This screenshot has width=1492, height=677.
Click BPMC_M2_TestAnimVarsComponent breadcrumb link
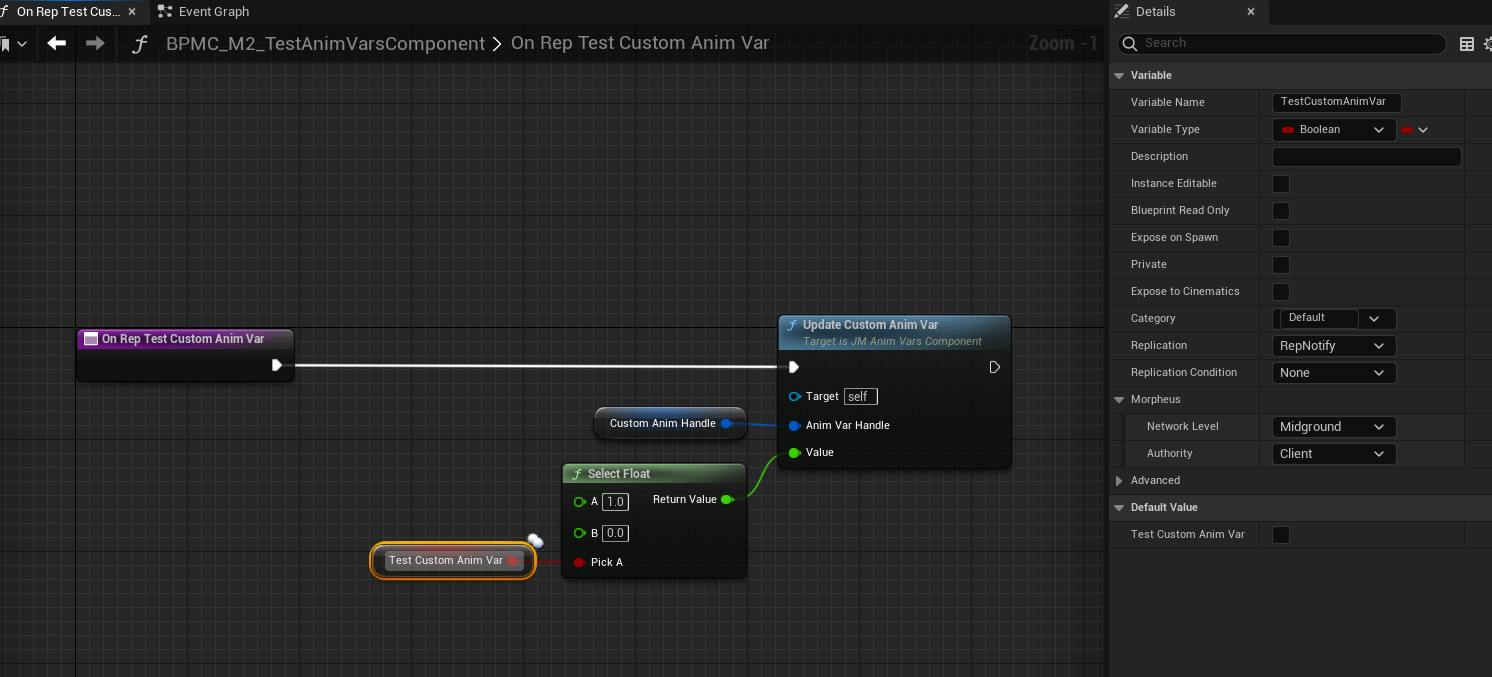pyautogui.click(x=325, y=44)
